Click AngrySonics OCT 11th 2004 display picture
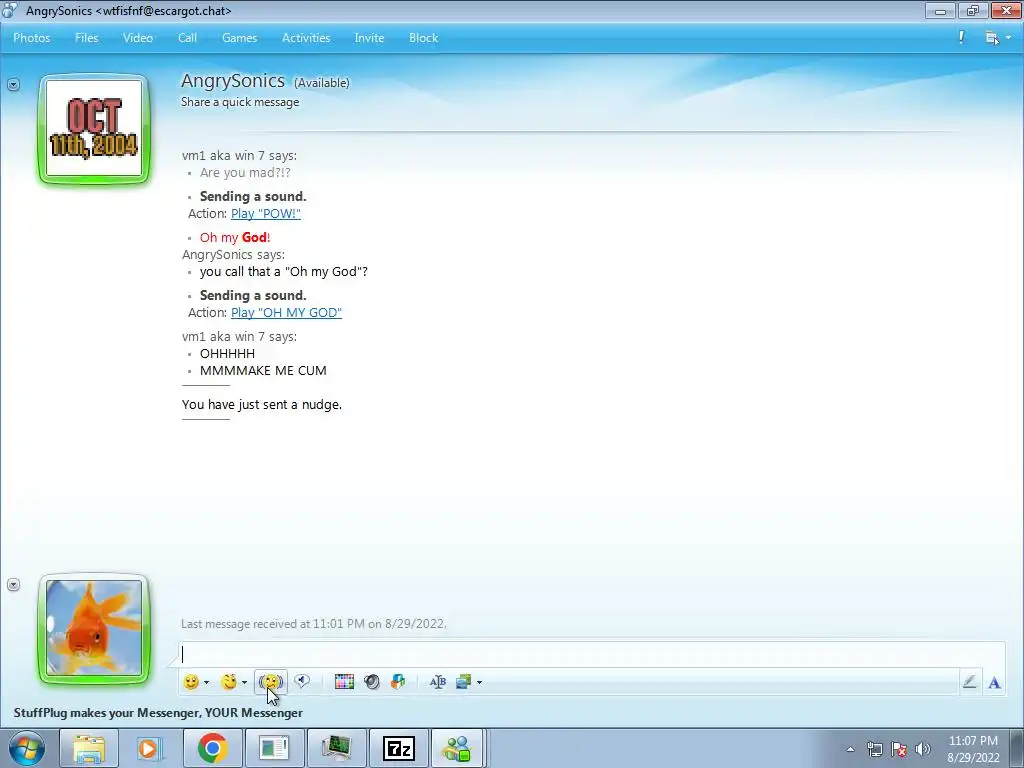Viewport: 1024px width, 768px height. point(94,129)
